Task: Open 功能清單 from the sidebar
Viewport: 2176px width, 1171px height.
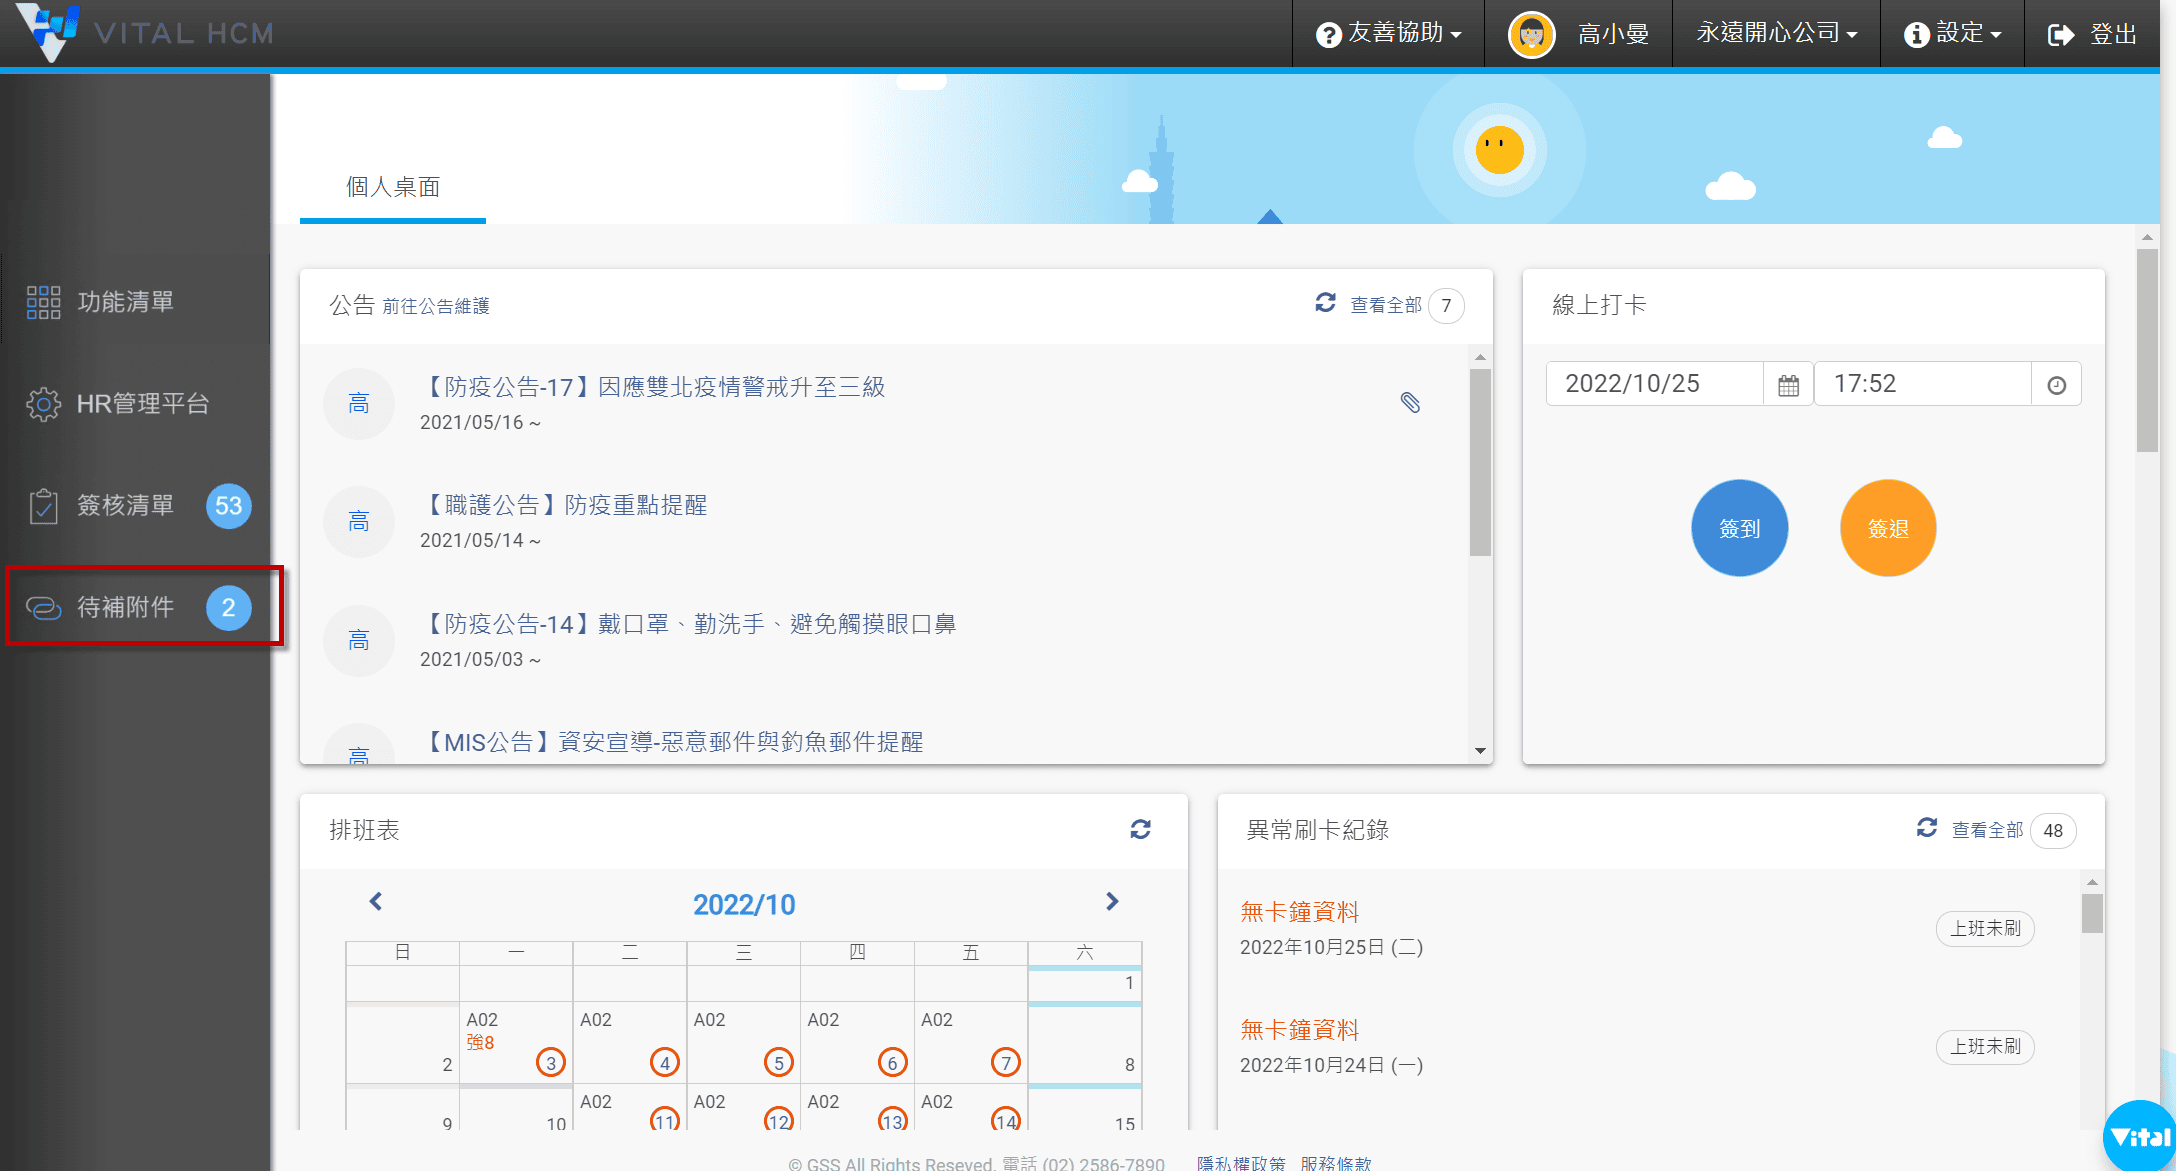Action: coord(125,302)
